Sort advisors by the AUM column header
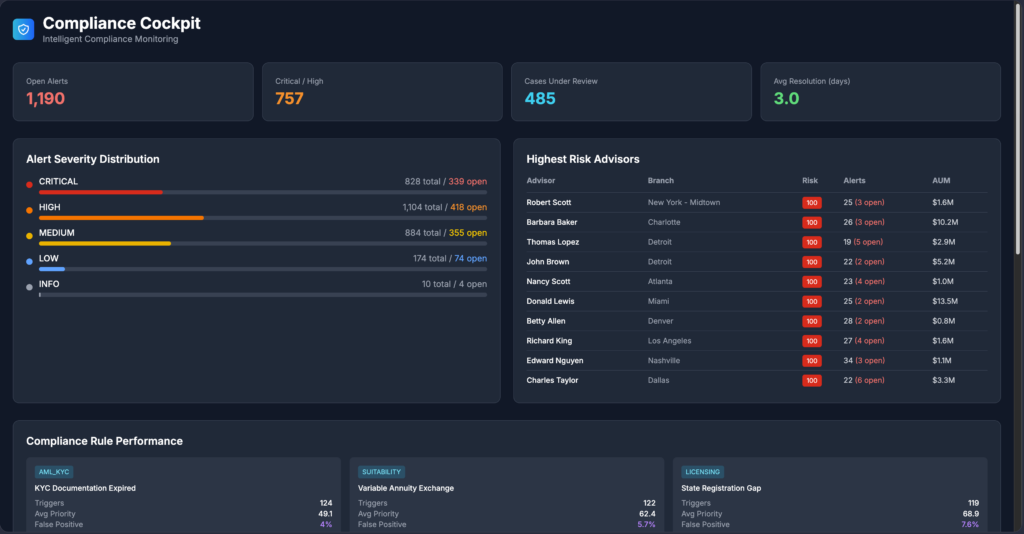The image size is (1024, 534). pyautogui.click(x=941, y=181)
